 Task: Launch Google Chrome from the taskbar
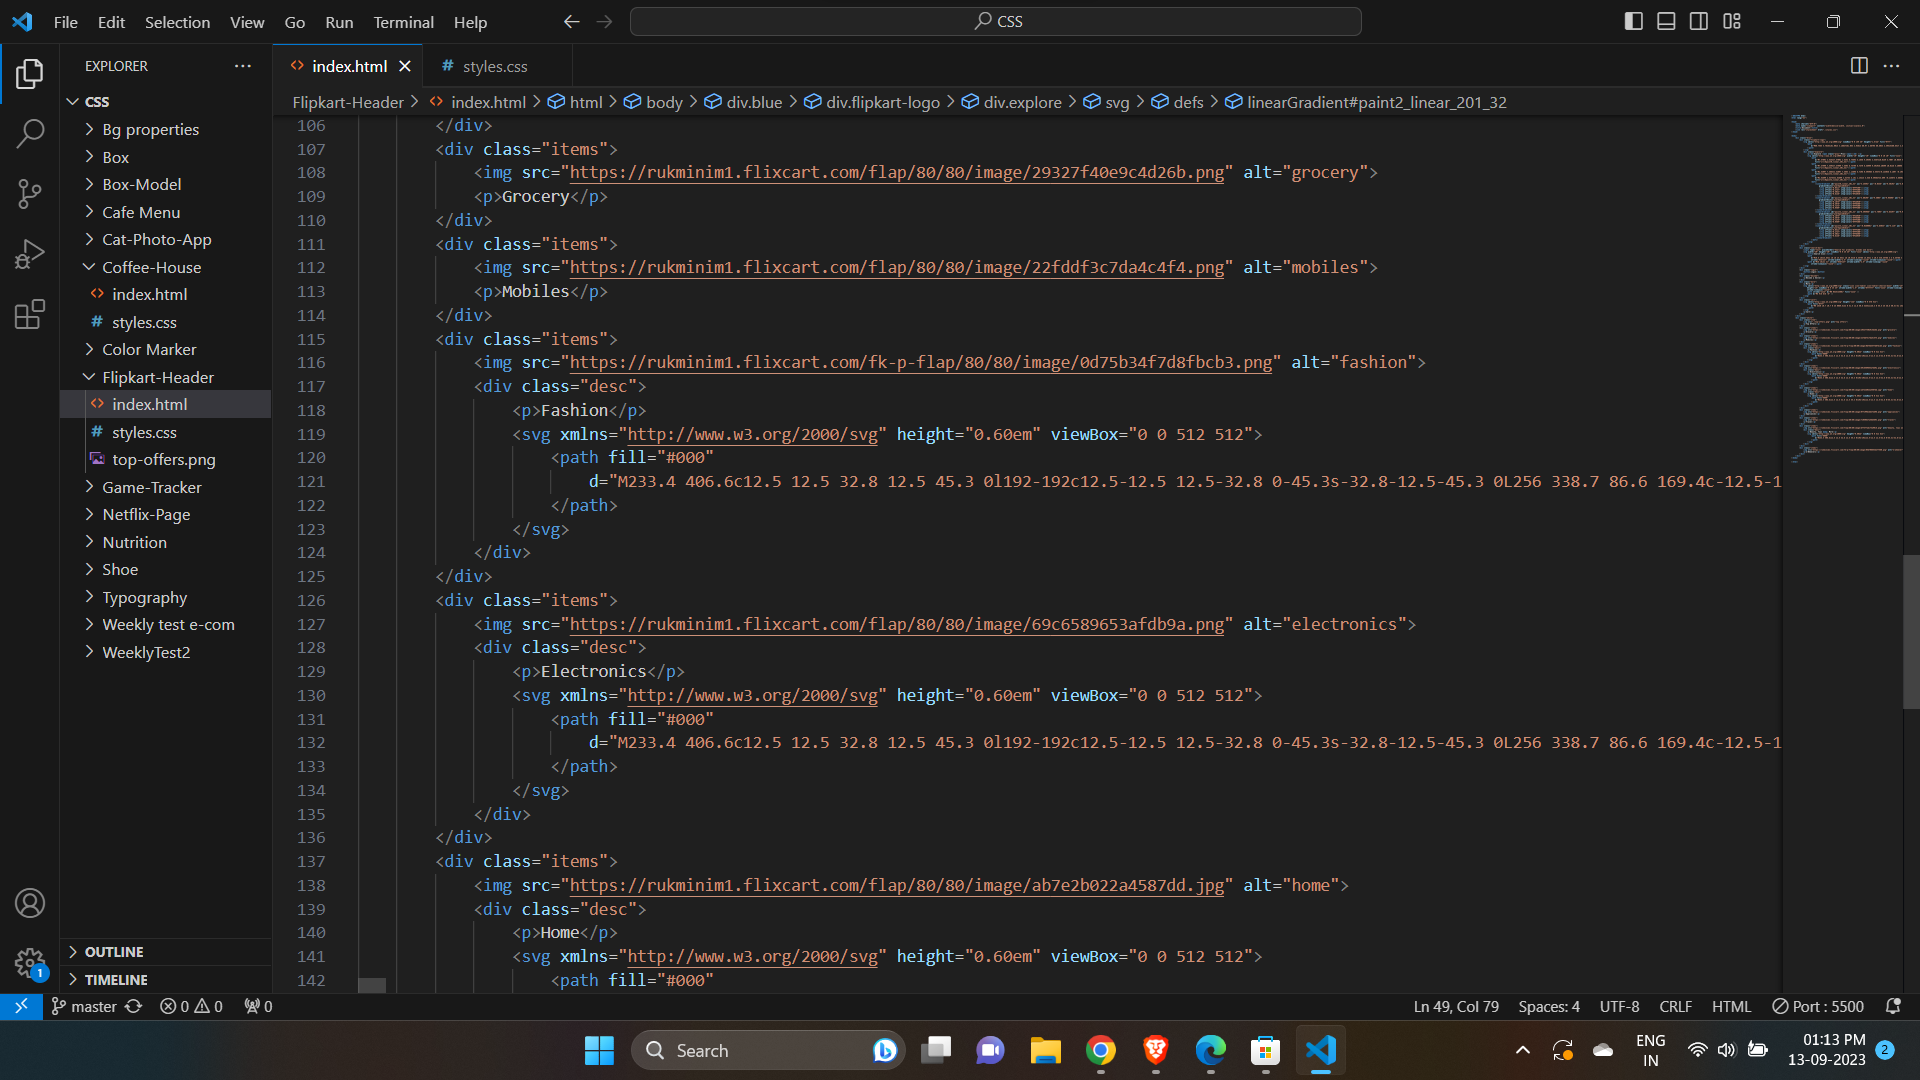[1100, 1050]
